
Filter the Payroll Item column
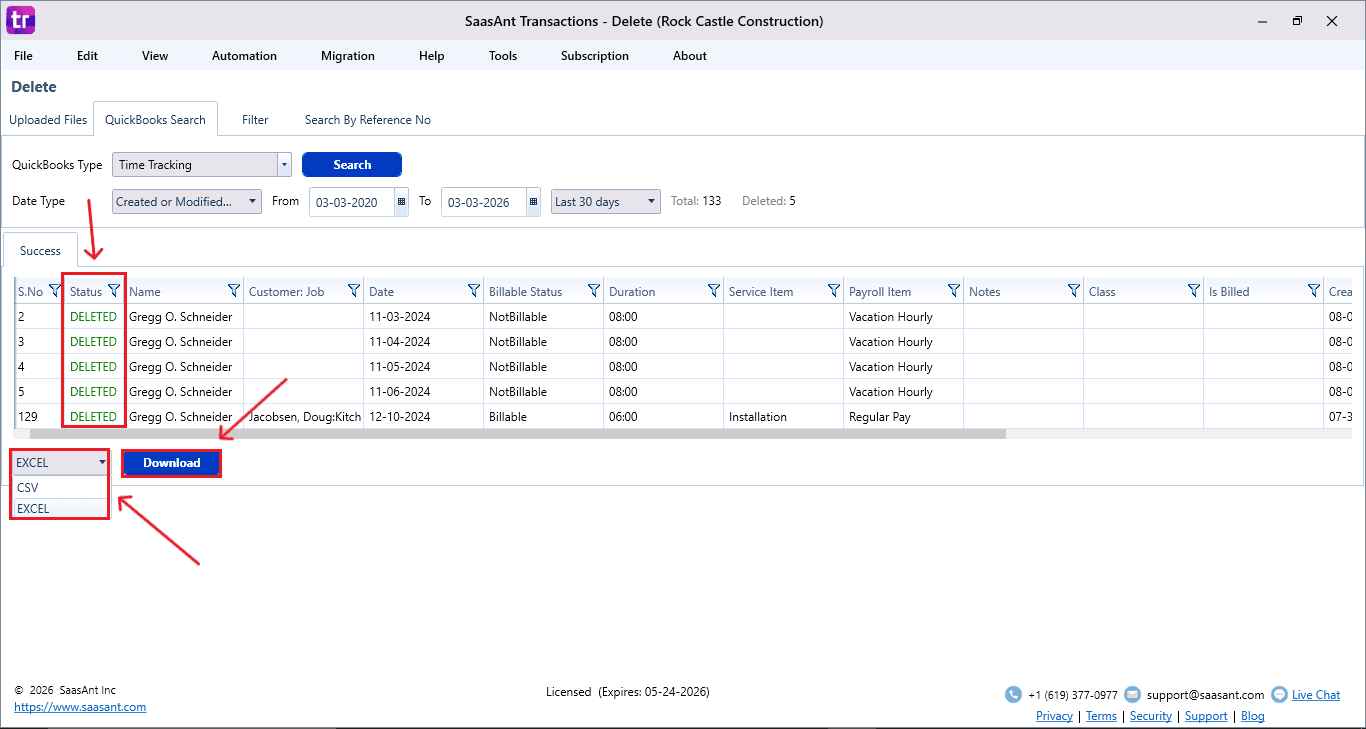[x=954, y=291]
